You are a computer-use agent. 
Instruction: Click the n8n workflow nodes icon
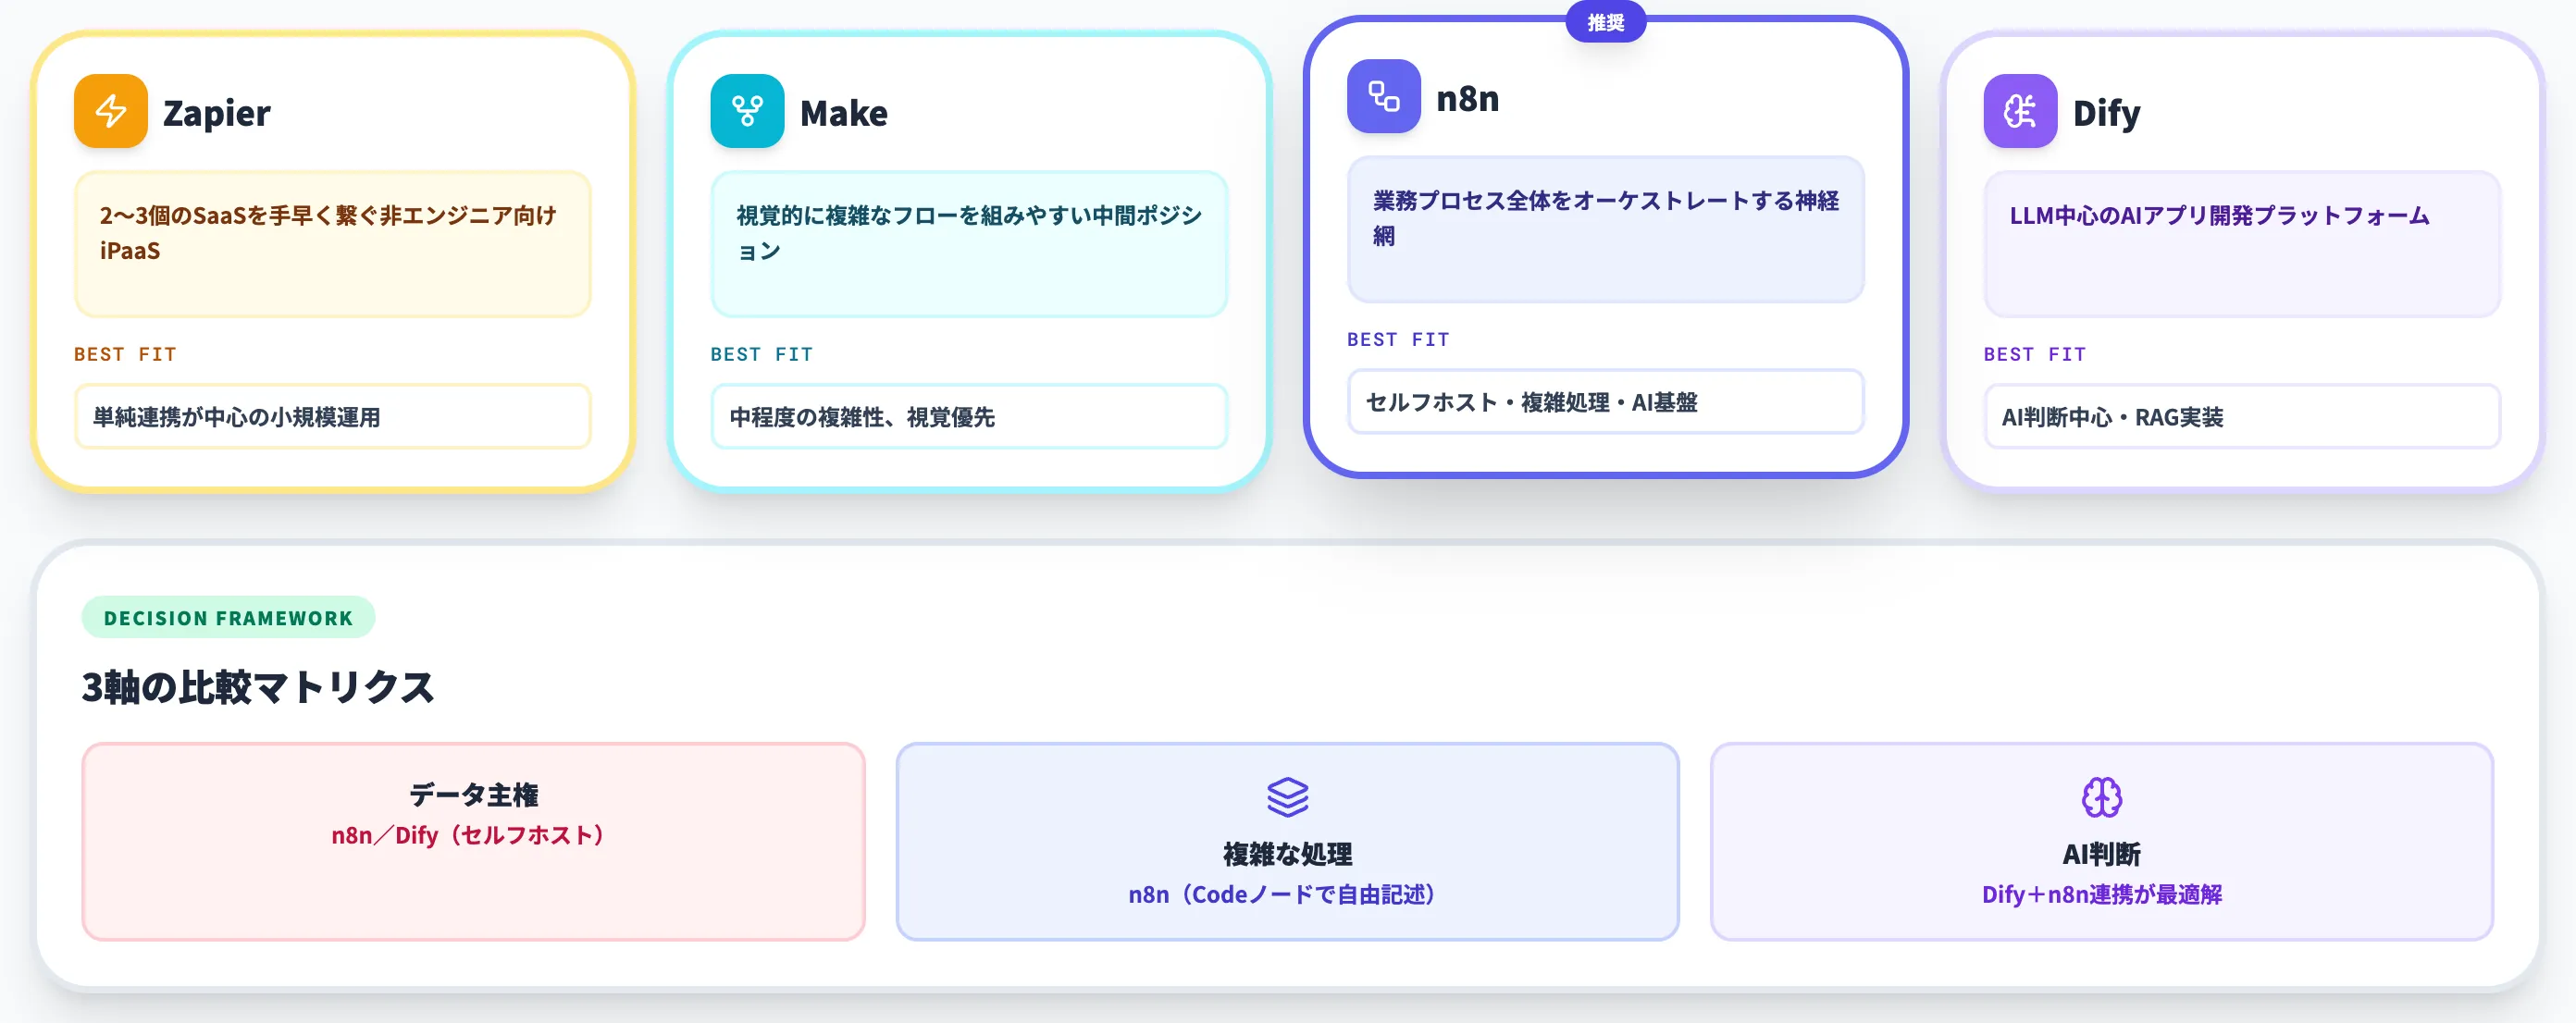[1384, 96]
